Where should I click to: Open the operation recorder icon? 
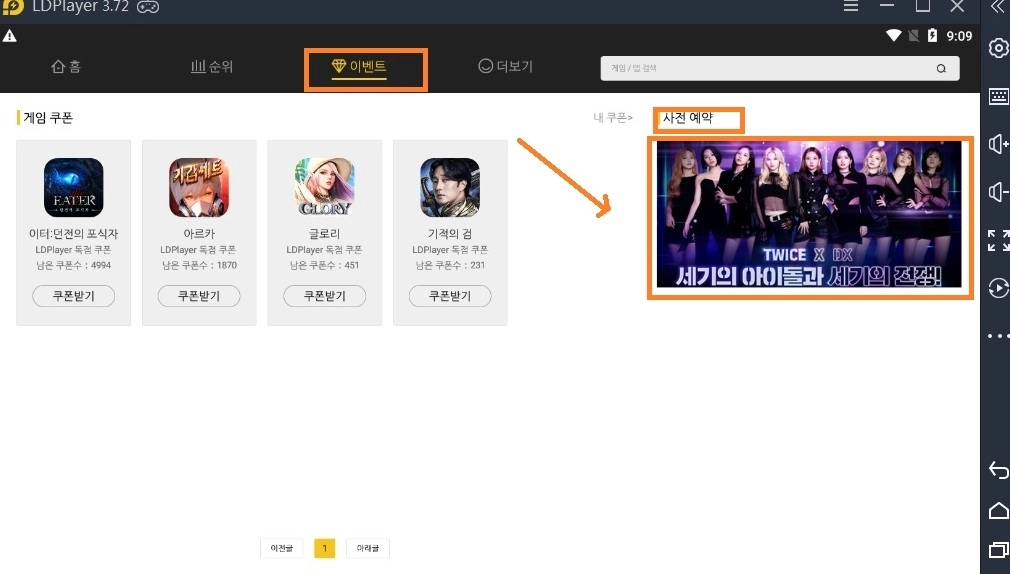coord(998,288)
